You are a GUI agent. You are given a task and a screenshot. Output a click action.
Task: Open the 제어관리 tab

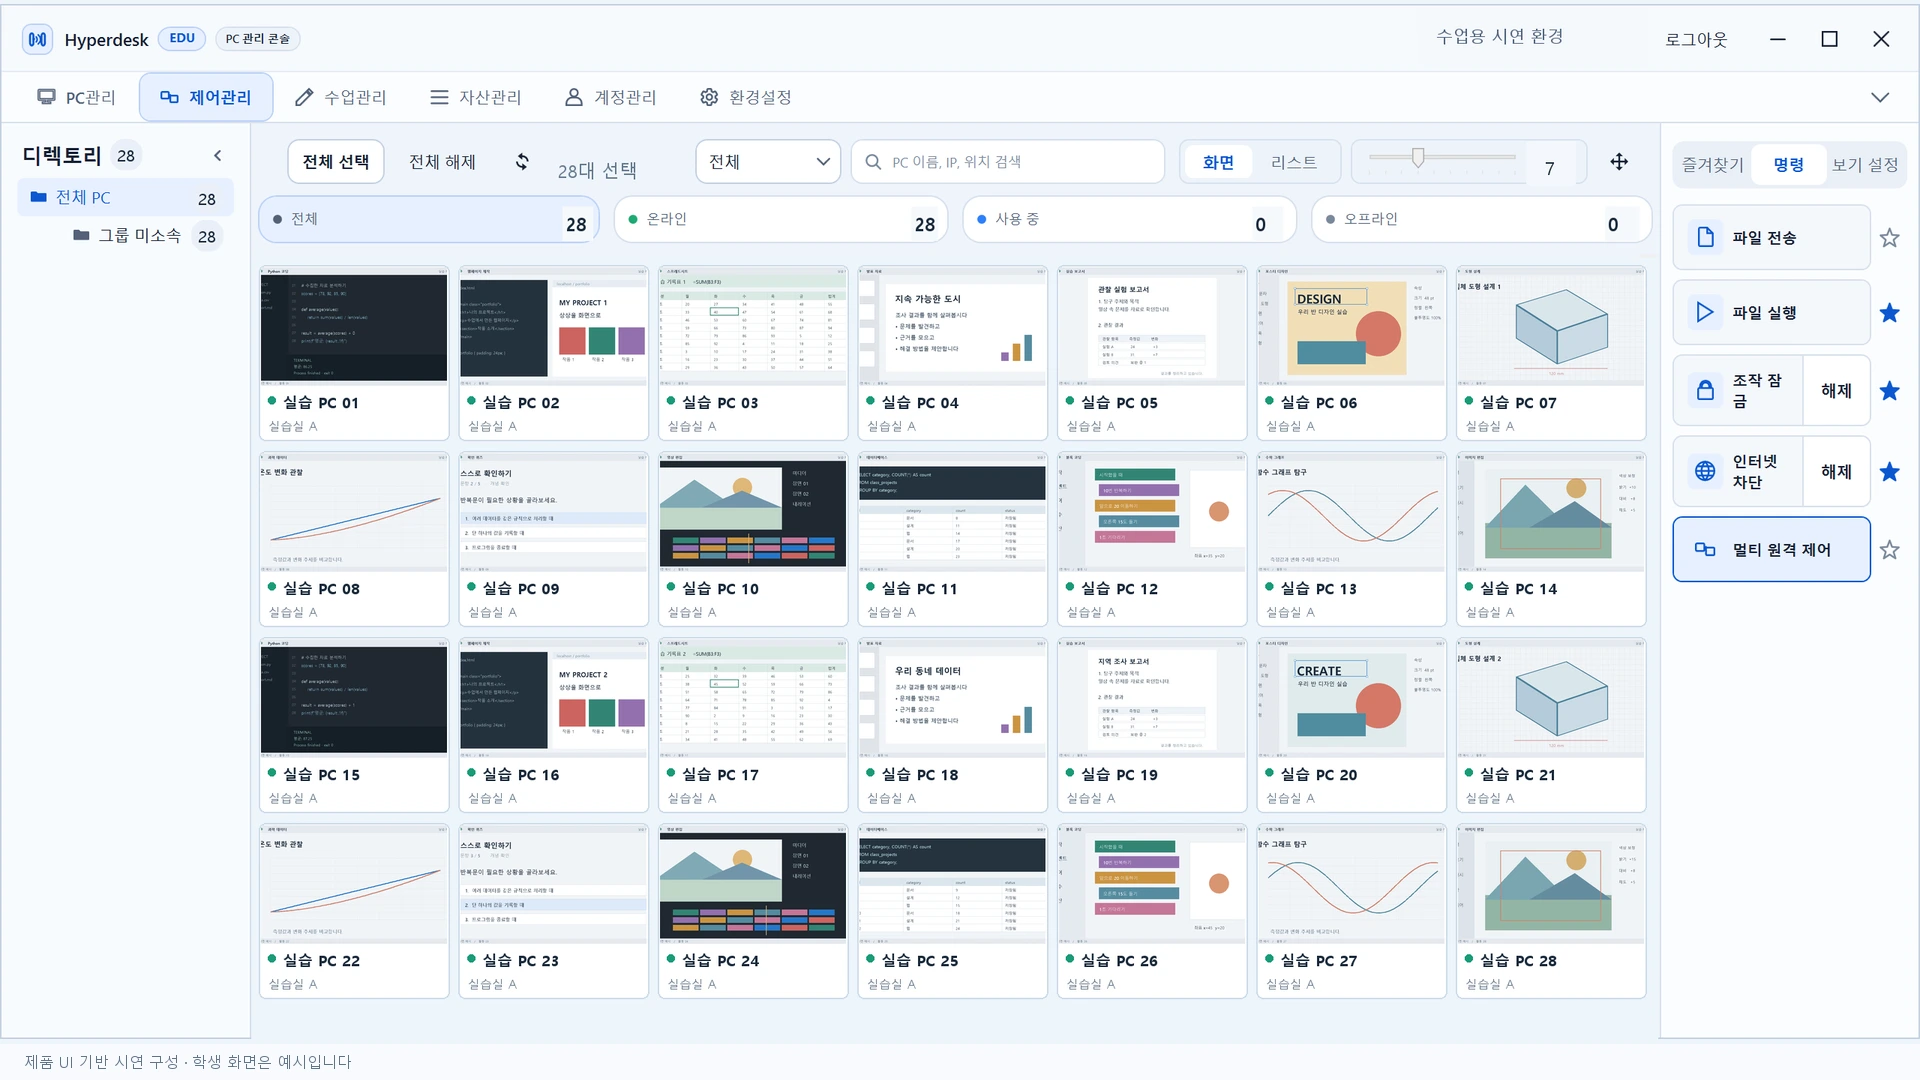click(206, 97)
